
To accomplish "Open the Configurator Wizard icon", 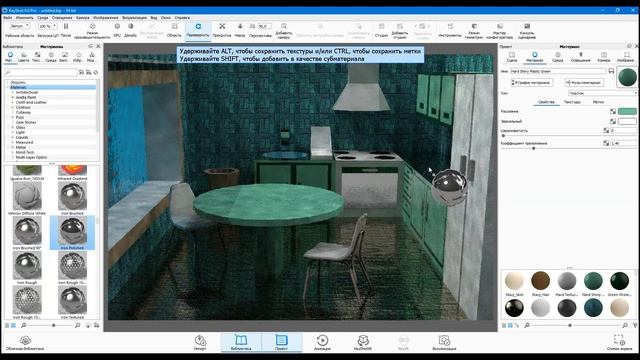I will (x=500, y=31).
